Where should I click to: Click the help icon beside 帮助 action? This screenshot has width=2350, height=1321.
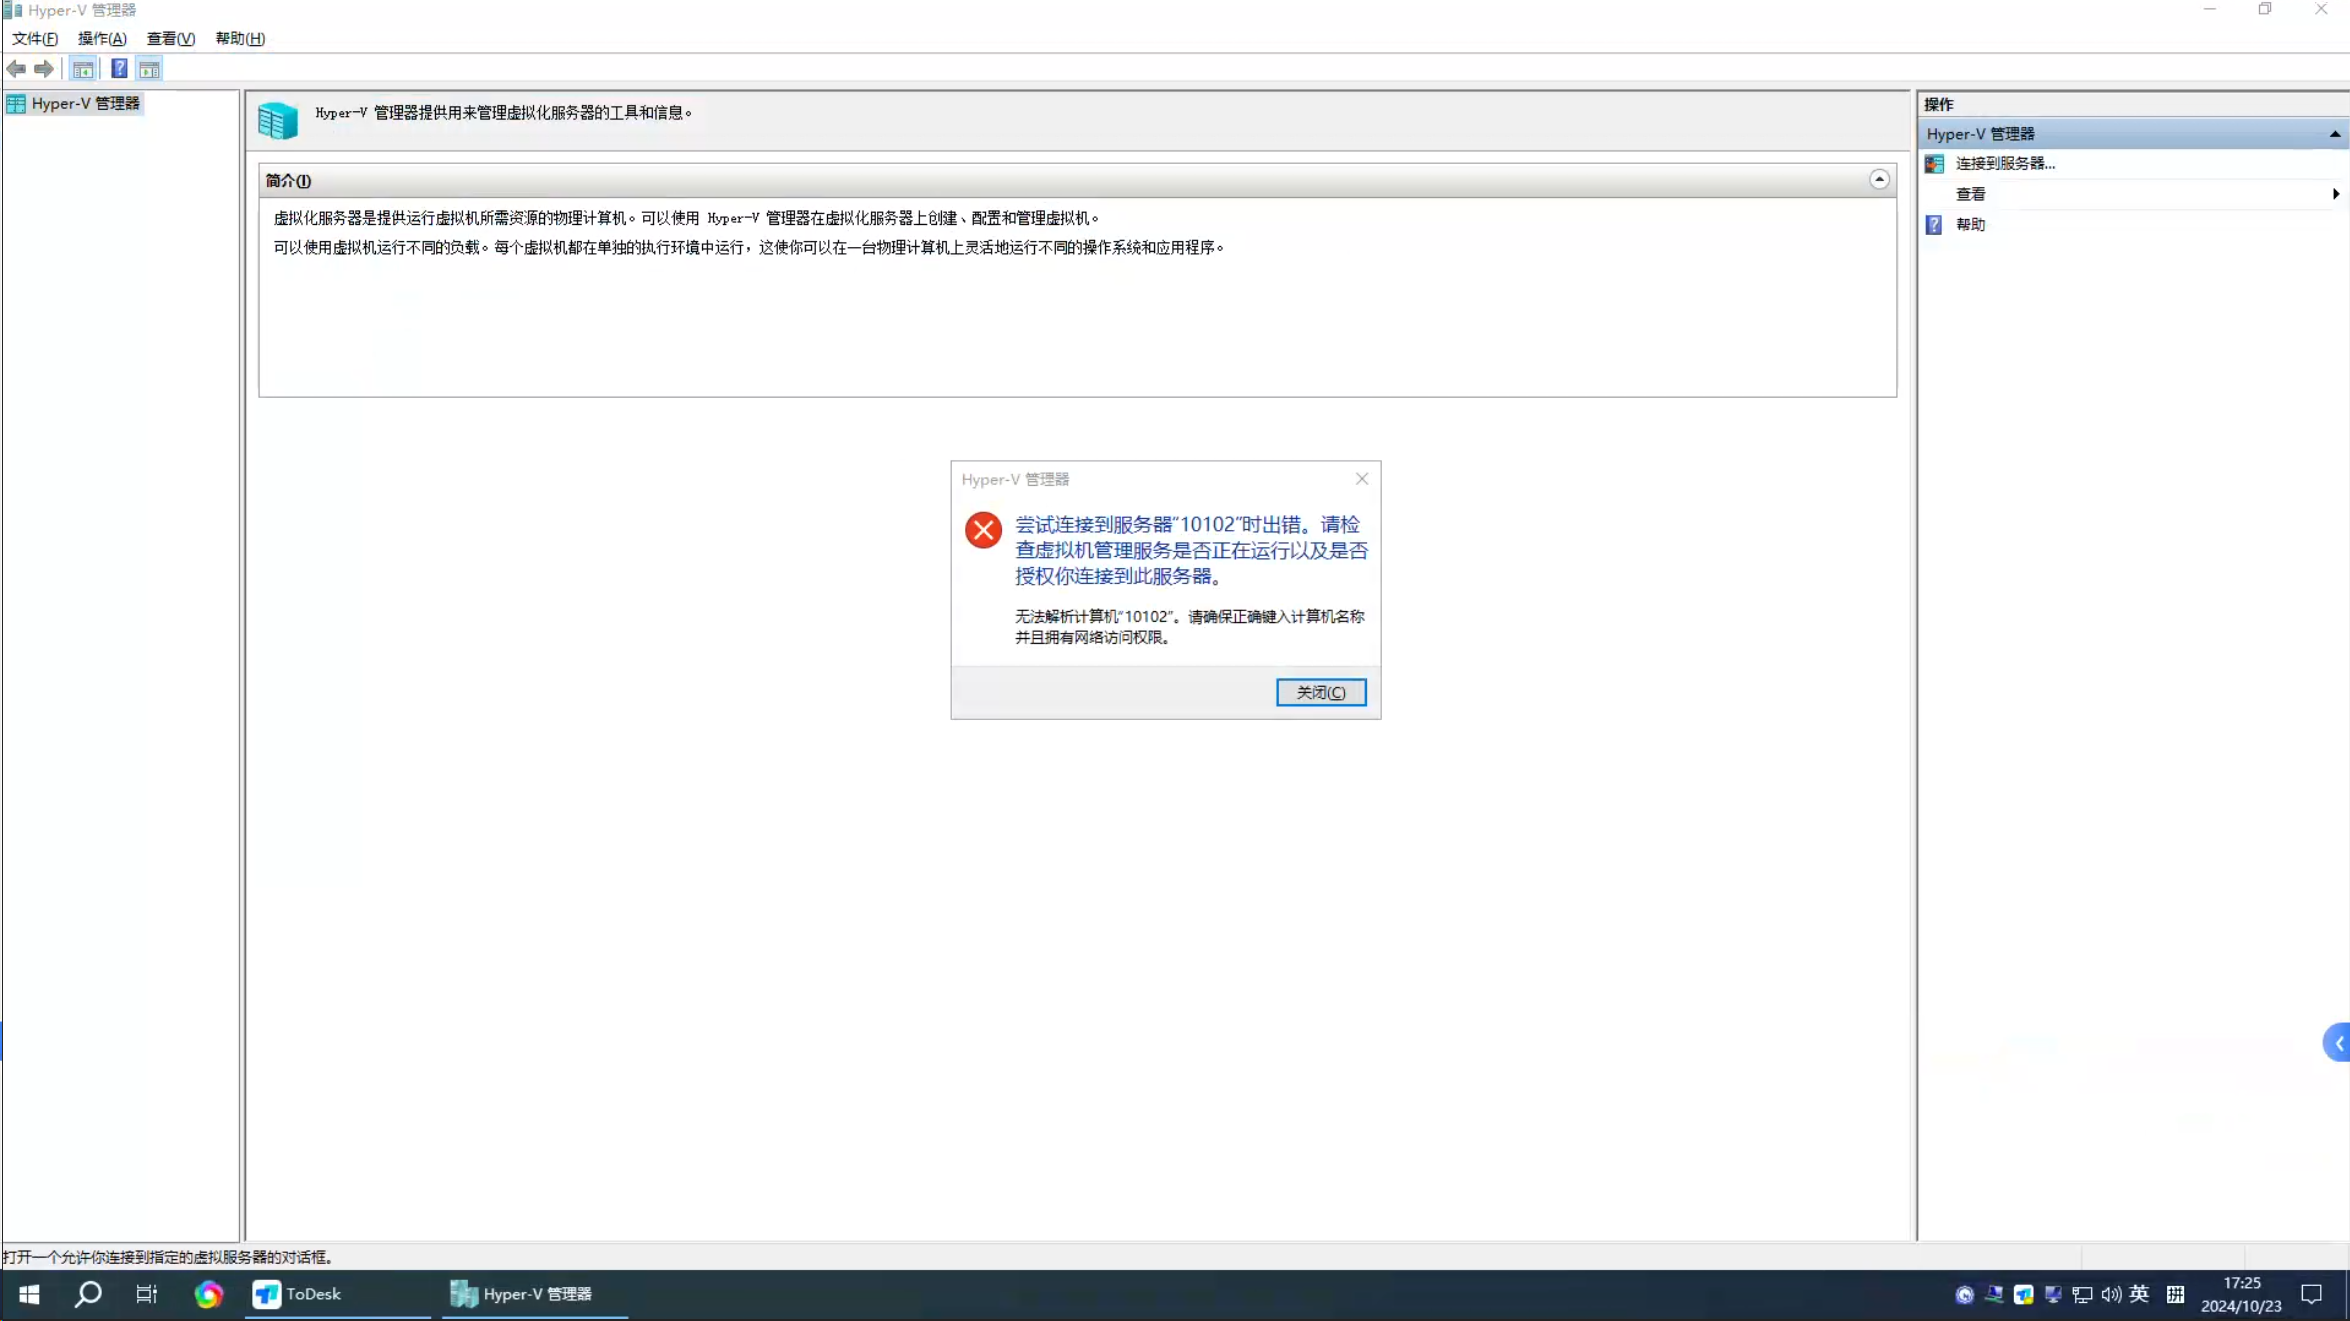tap(1934, 225)
